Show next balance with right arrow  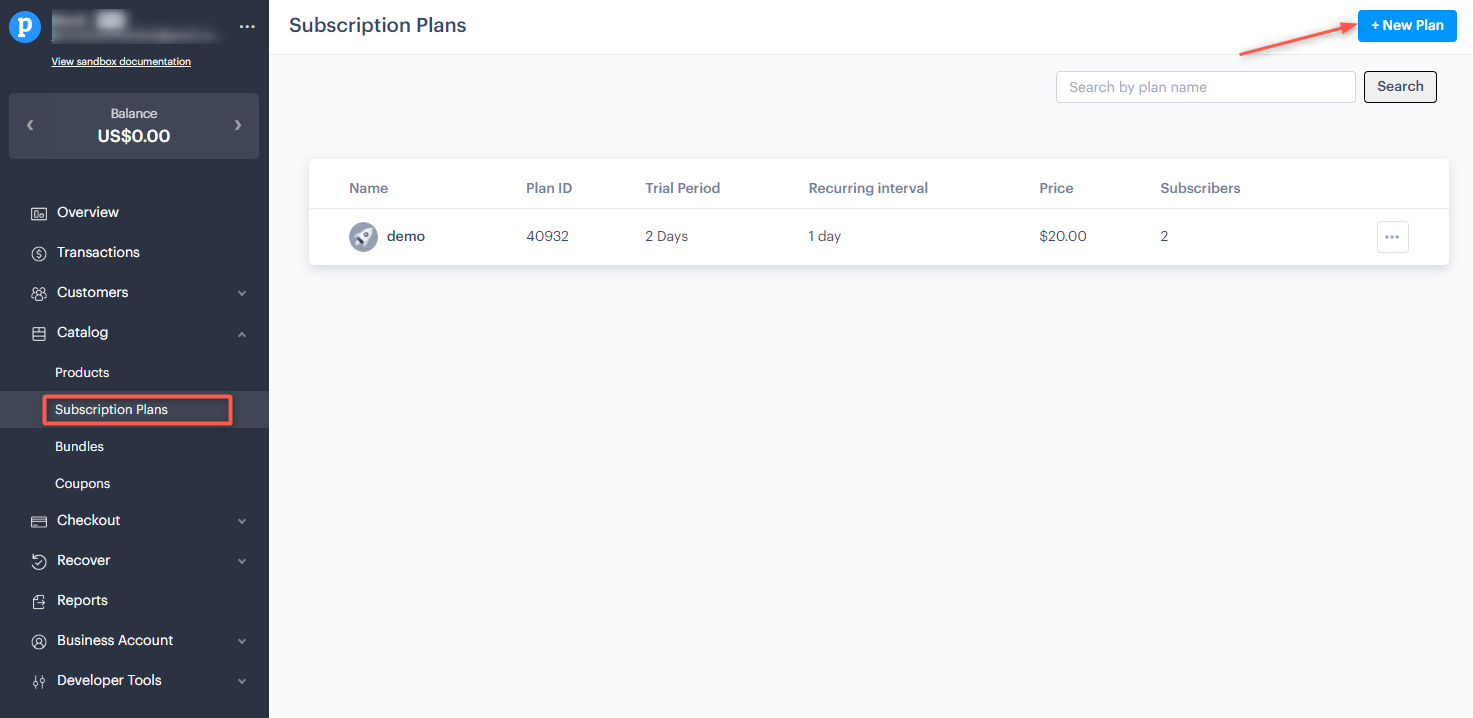click(x=238, y=125)
